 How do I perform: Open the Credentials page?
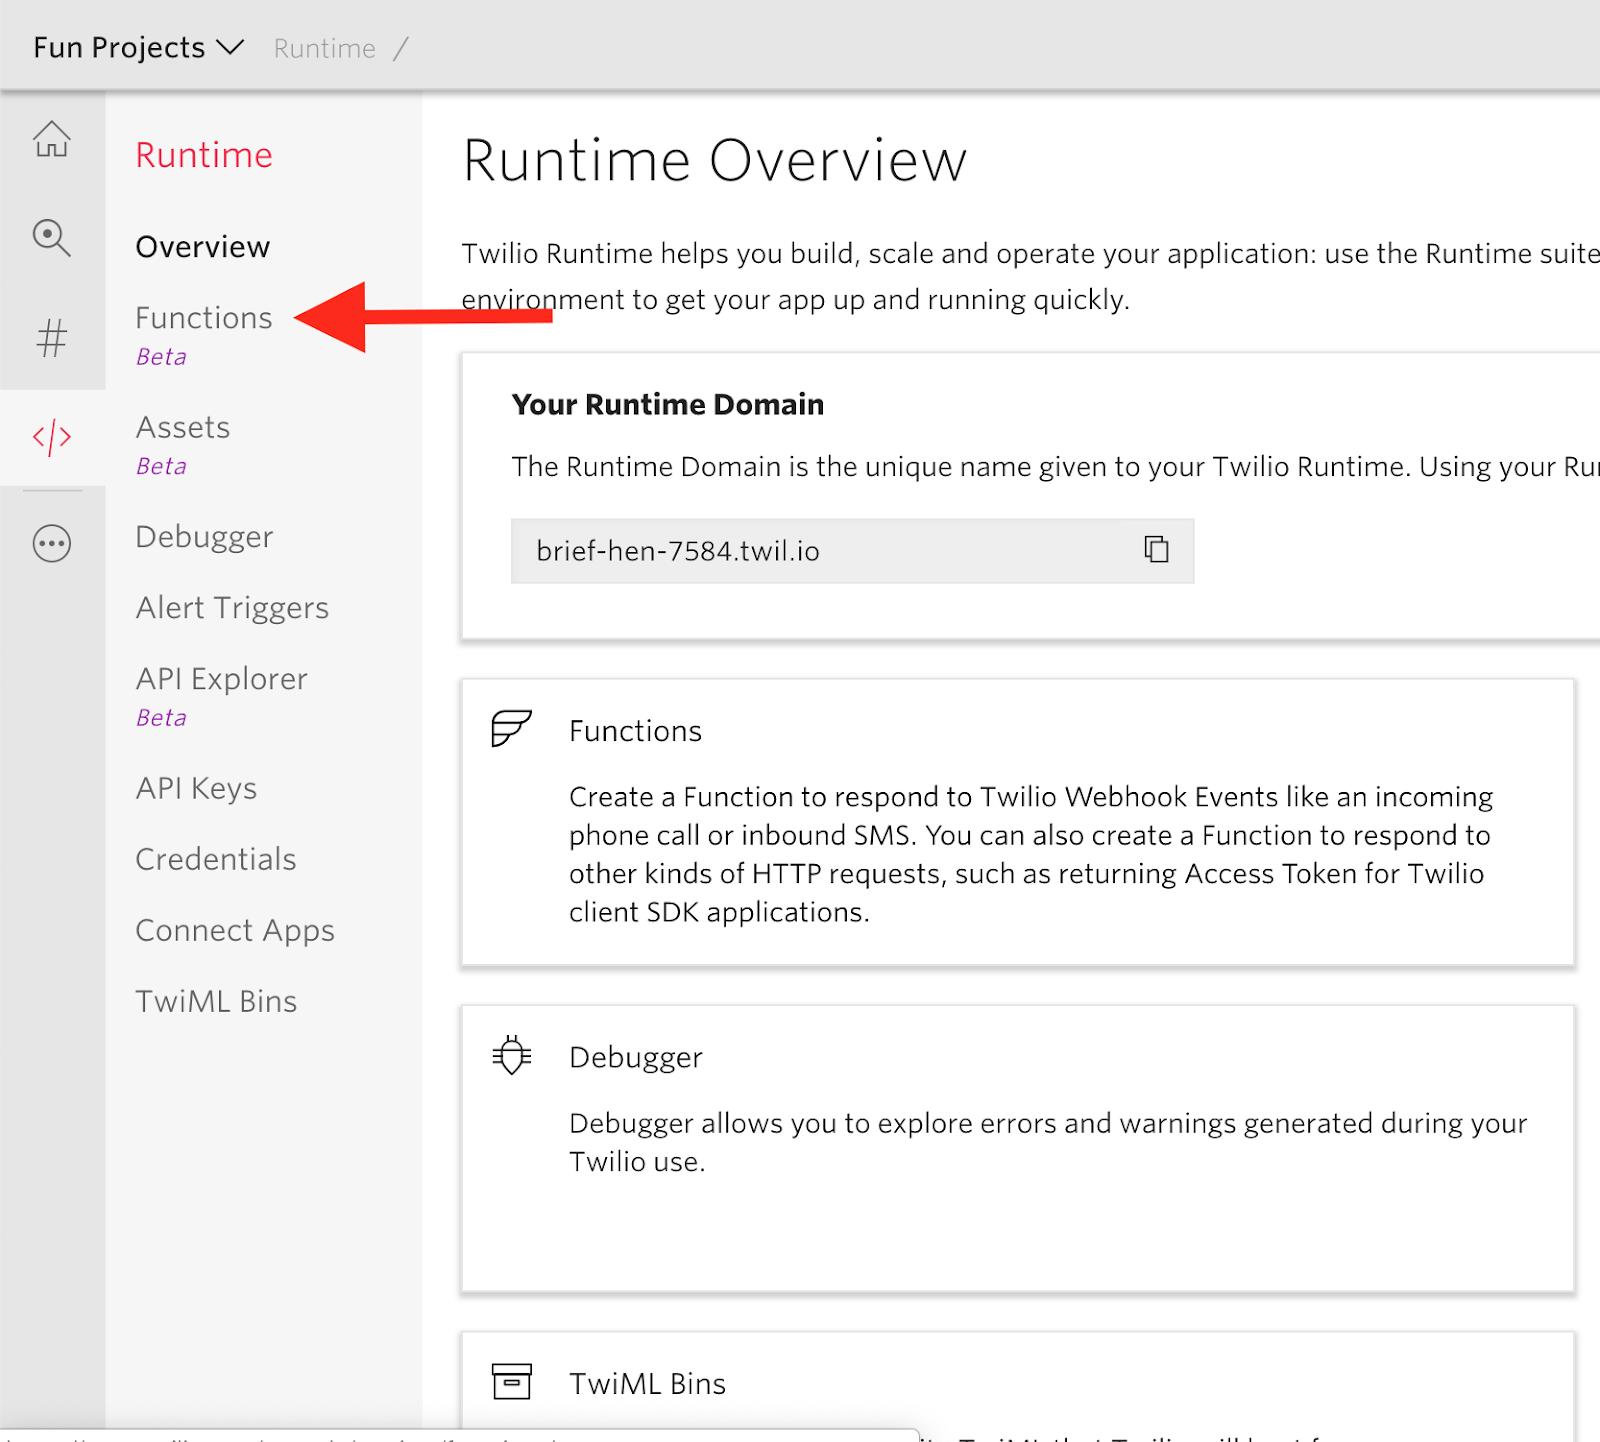(x=216, y=860)
